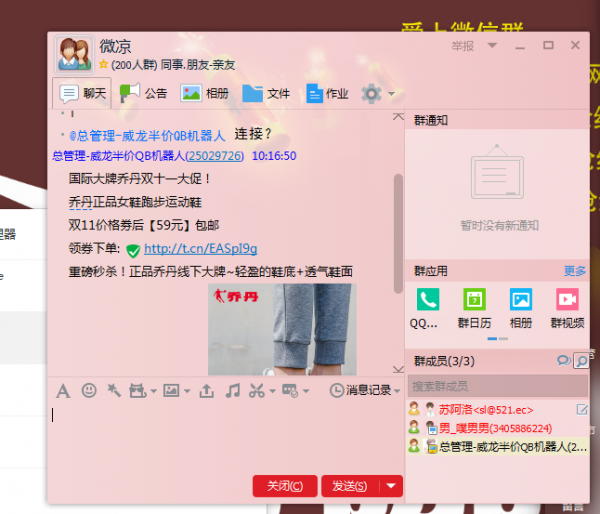Screen dimensions: 600x514
Task: Click the second page dot under 群应用
Action: [x=504, y=339]
